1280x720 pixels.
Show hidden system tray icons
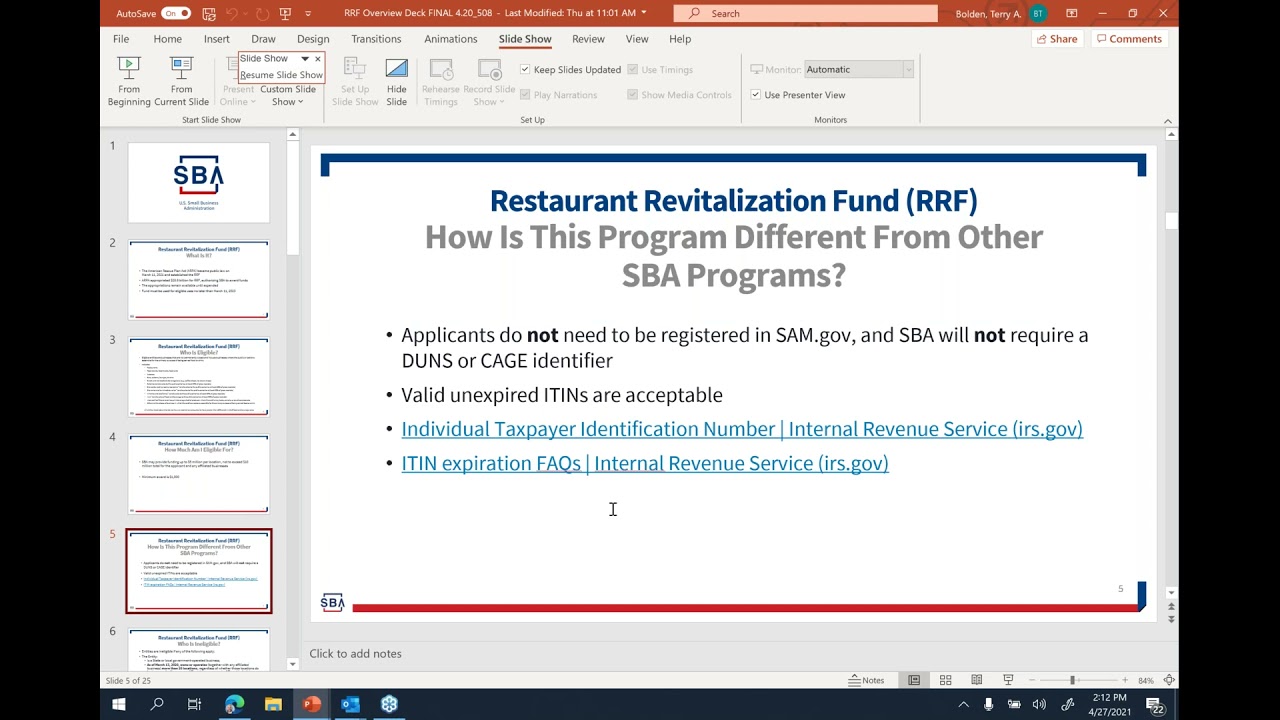coord(964,704)
